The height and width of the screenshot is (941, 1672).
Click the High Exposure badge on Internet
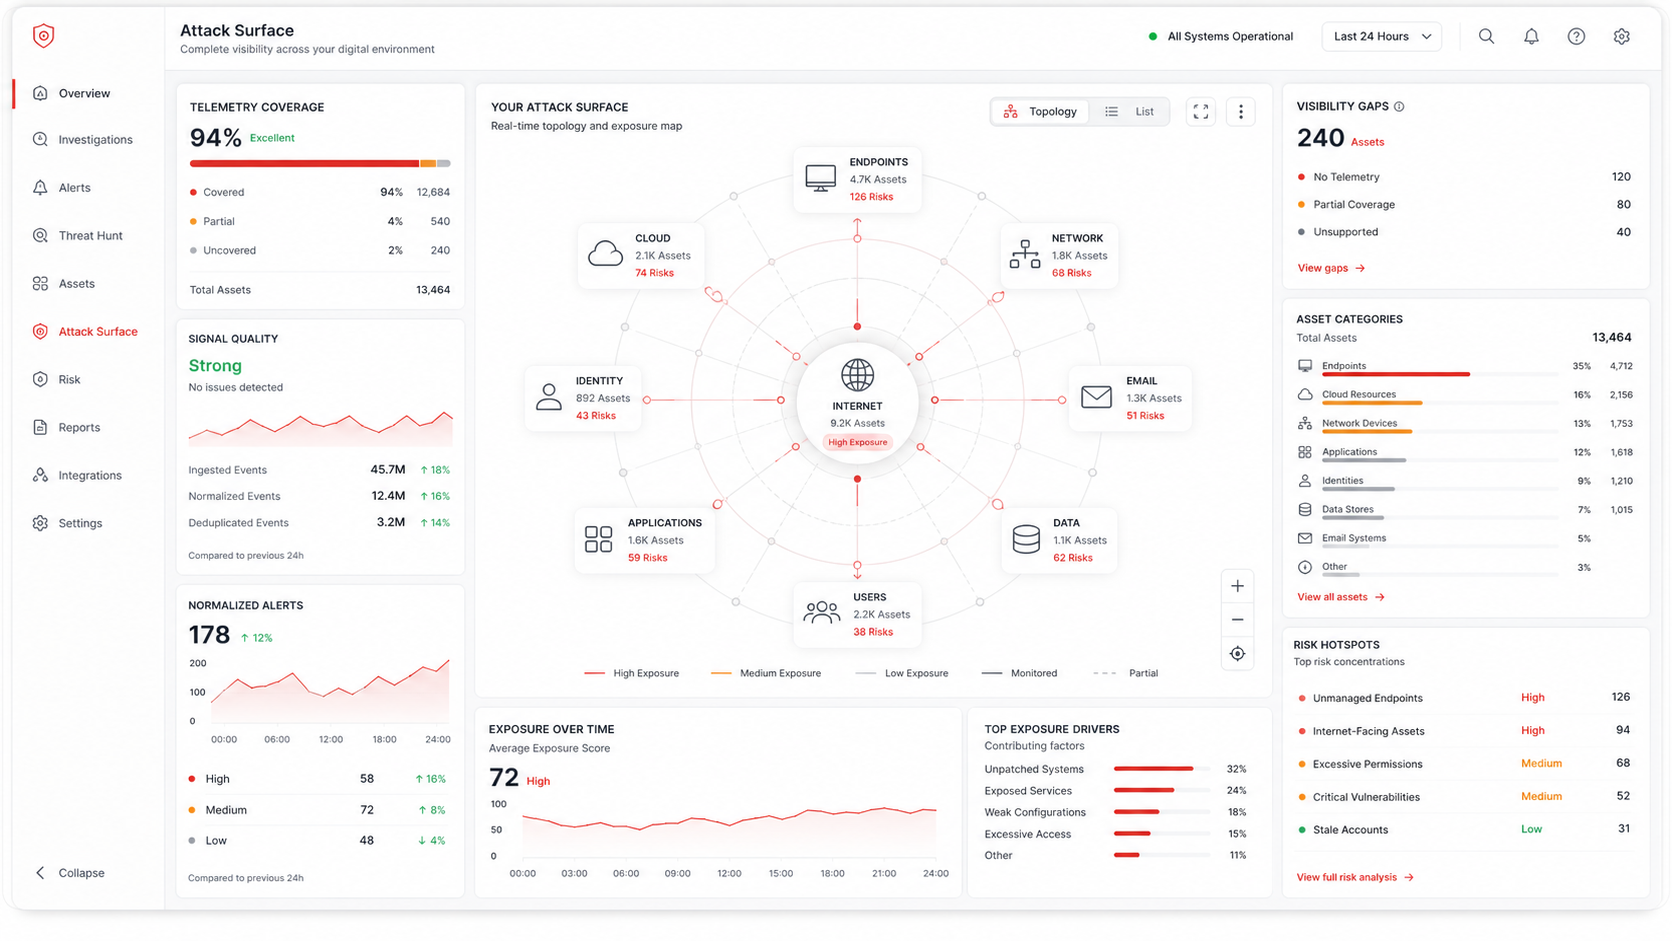pyautogui.click(x=857, y=442)
